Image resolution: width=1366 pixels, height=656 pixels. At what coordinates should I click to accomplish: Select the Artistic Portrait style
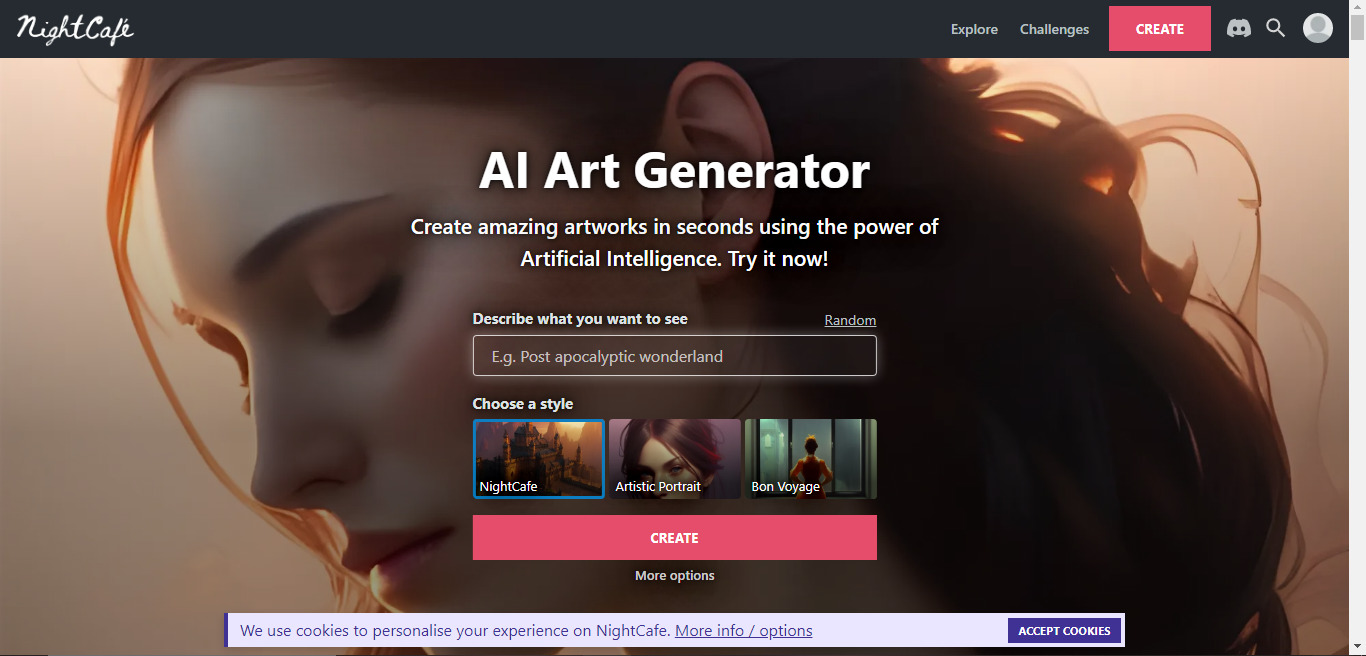[x=675, y=459]
